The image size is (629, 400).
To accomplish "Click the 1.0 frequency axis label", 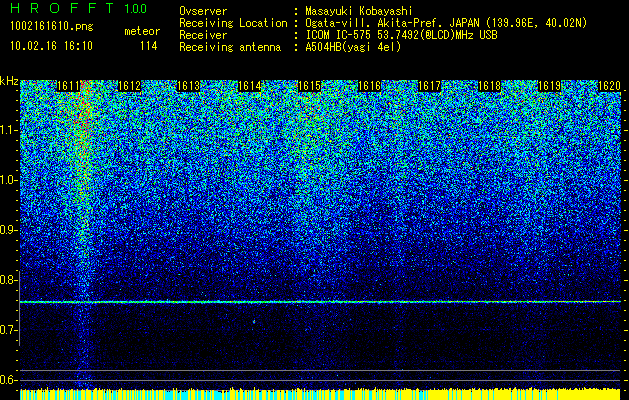I will coord(8,180).
